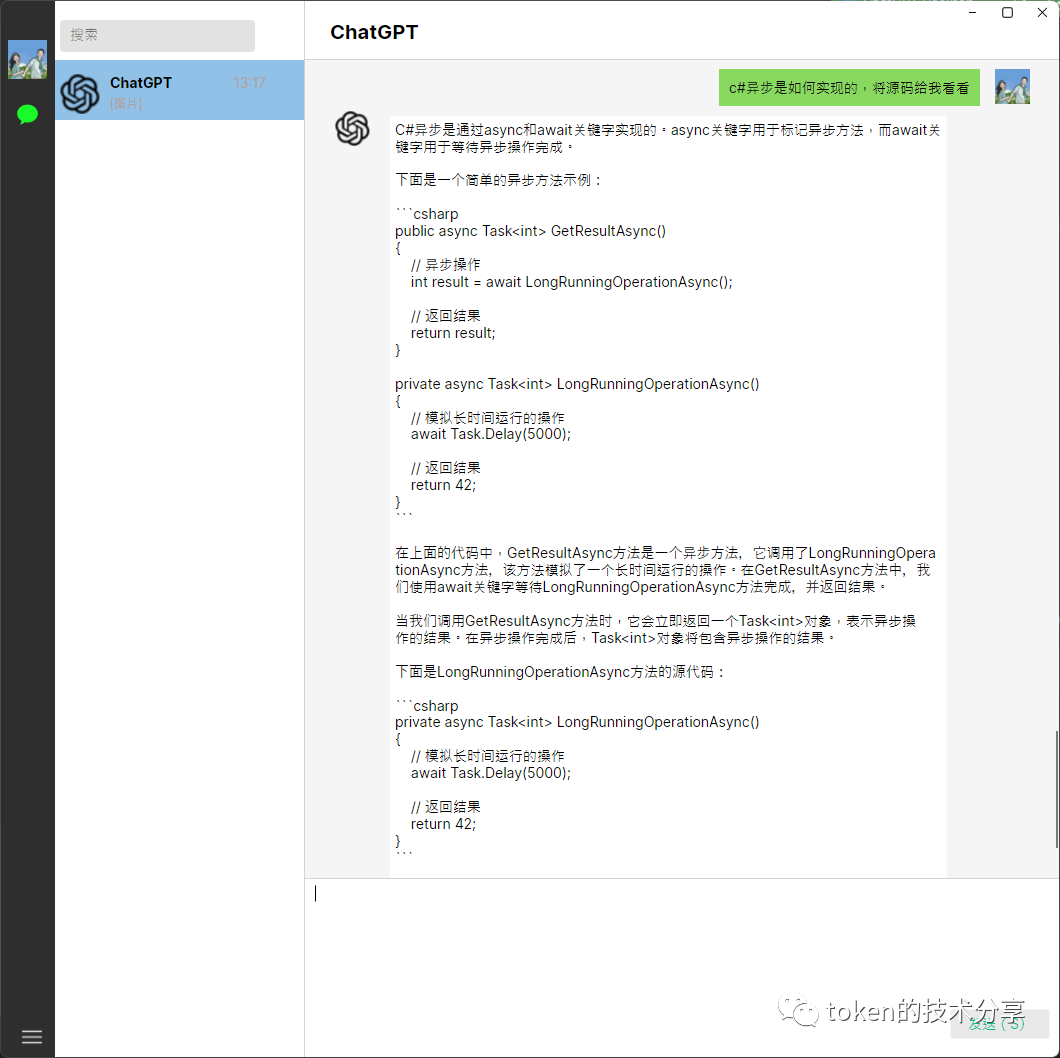Click the paragraph starting 在上面的代码中

(x=665, y=570)
